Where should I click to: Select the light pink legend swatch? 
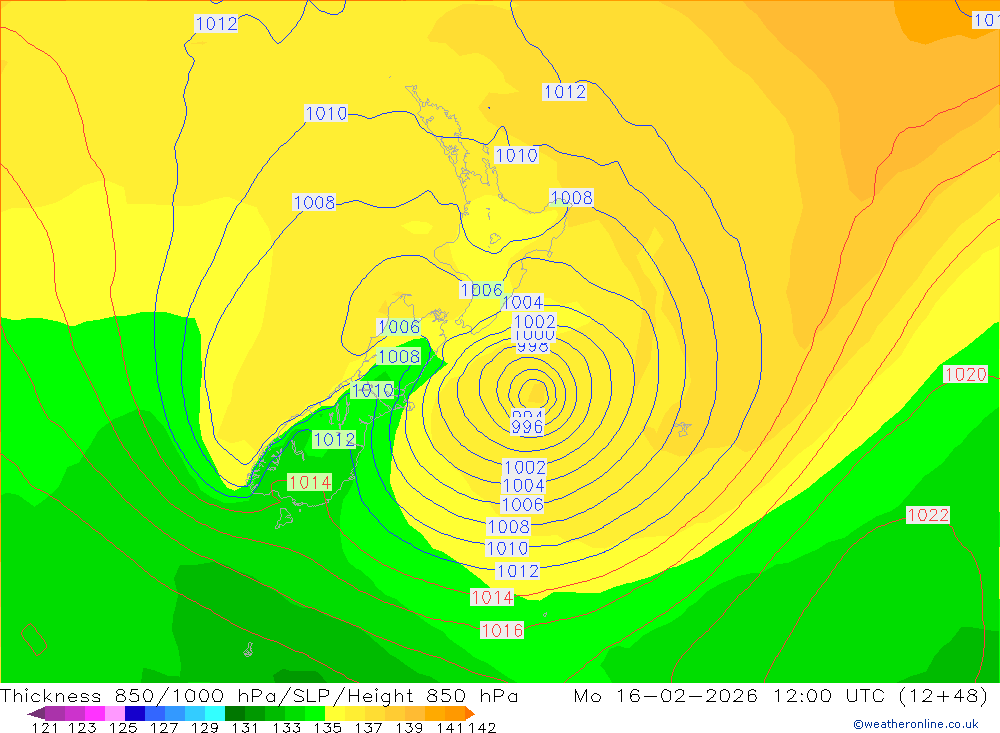[115, 713]
